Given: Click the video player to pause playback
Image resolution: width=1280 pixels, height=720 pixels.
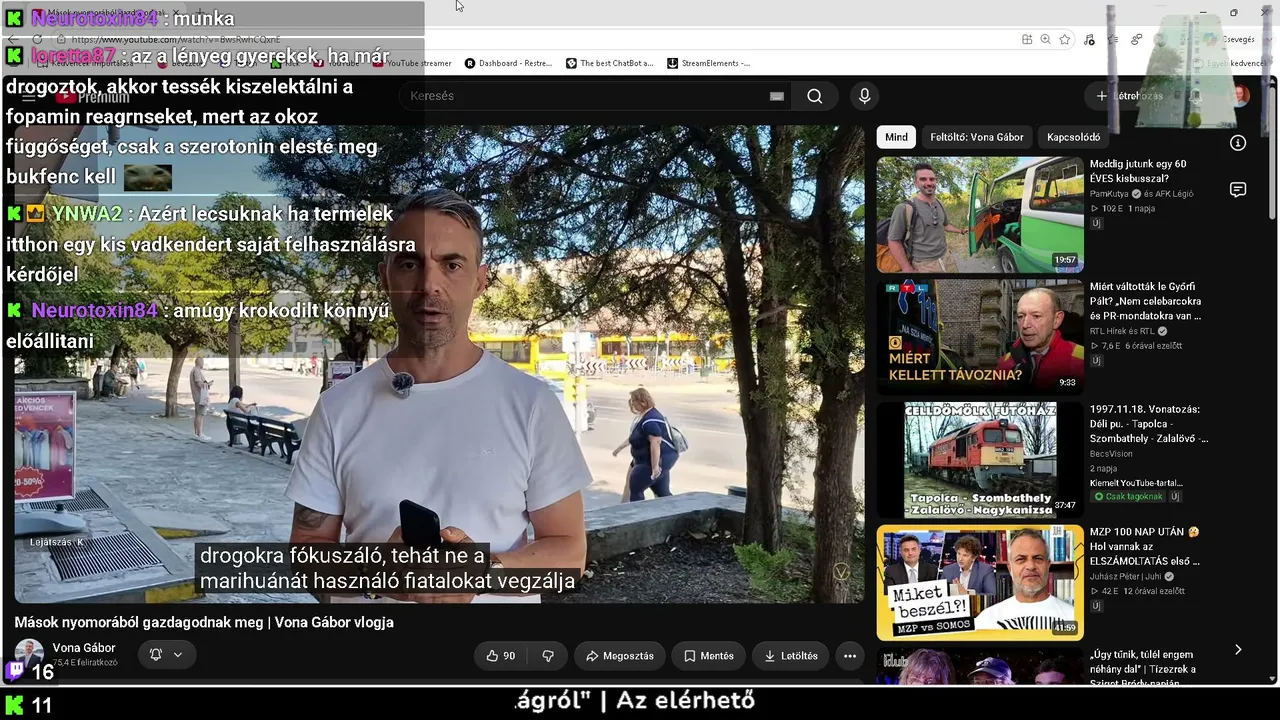Looking at the screenshot, I should pyautogui.click(x=439, y=364).
